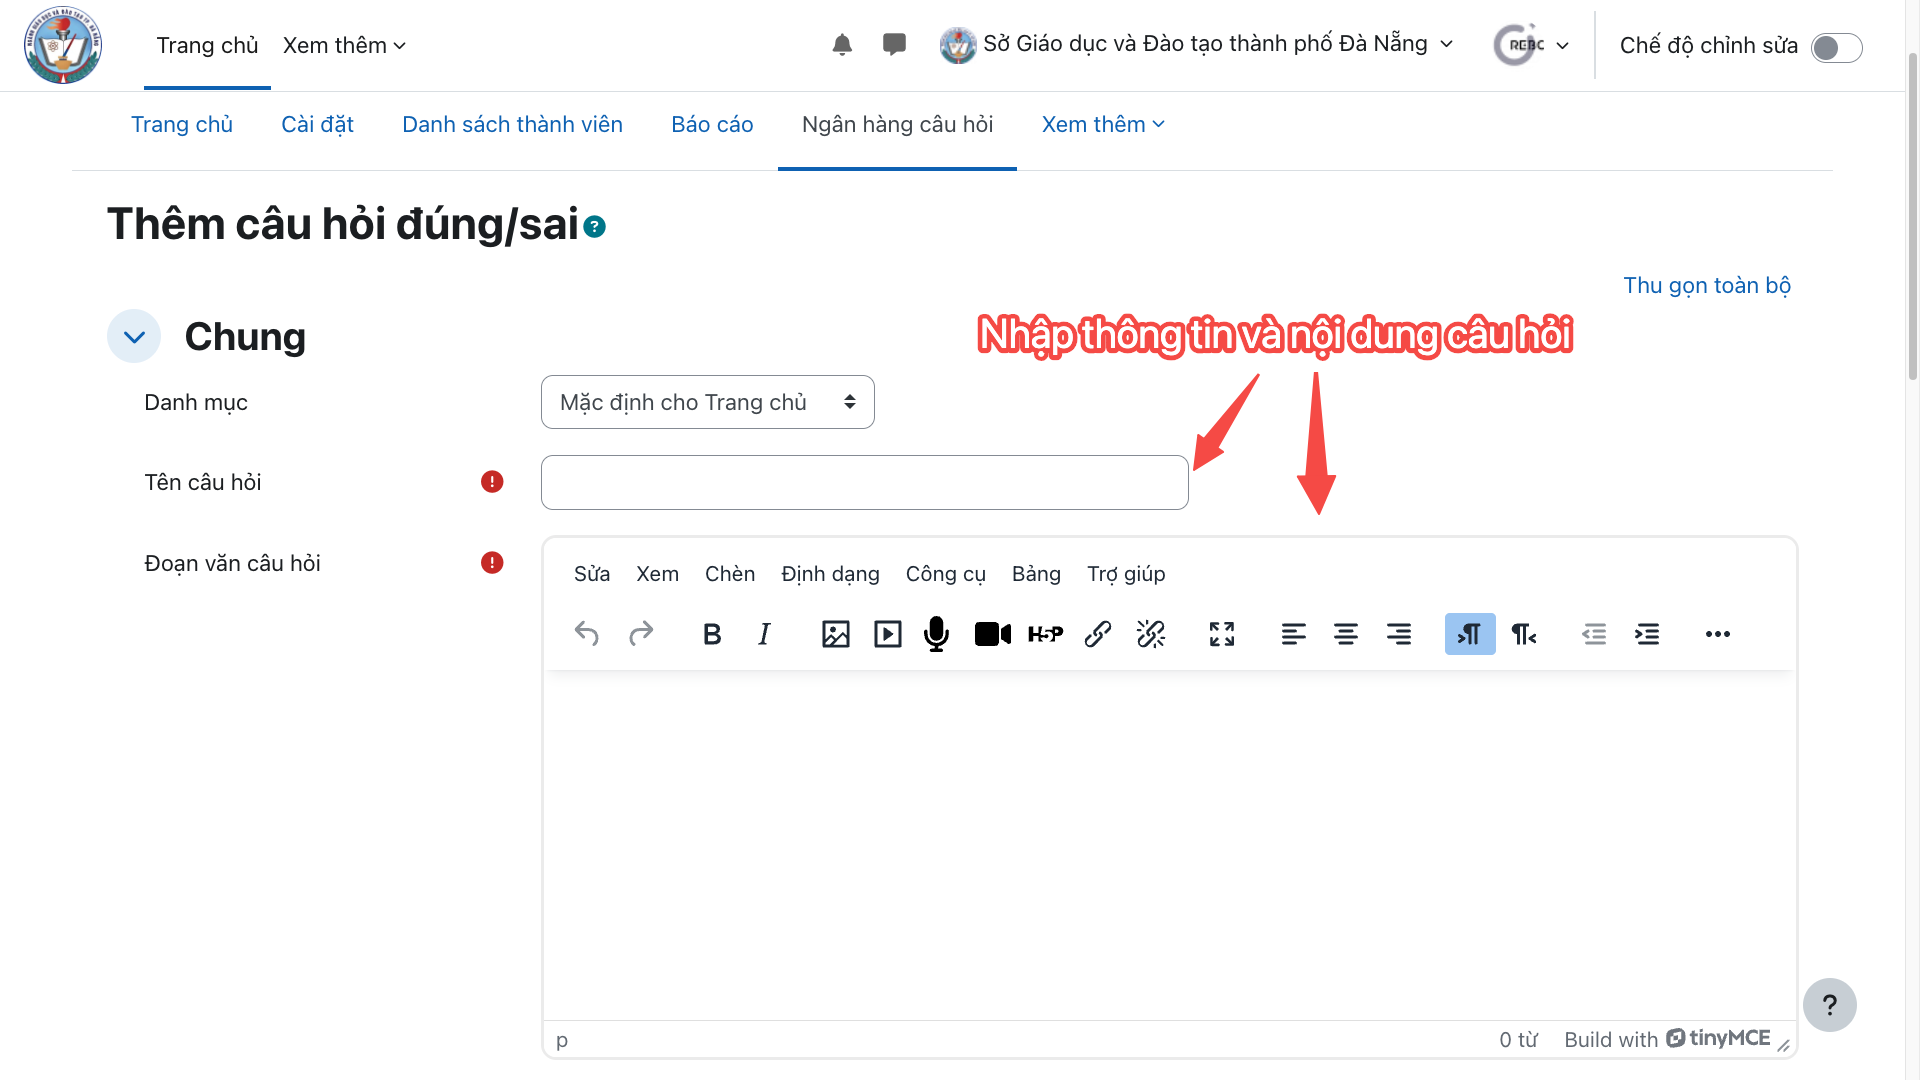This screenshot has width=1920, height=1080.
Task: Open the notifications bell
Action: point(842,45)
